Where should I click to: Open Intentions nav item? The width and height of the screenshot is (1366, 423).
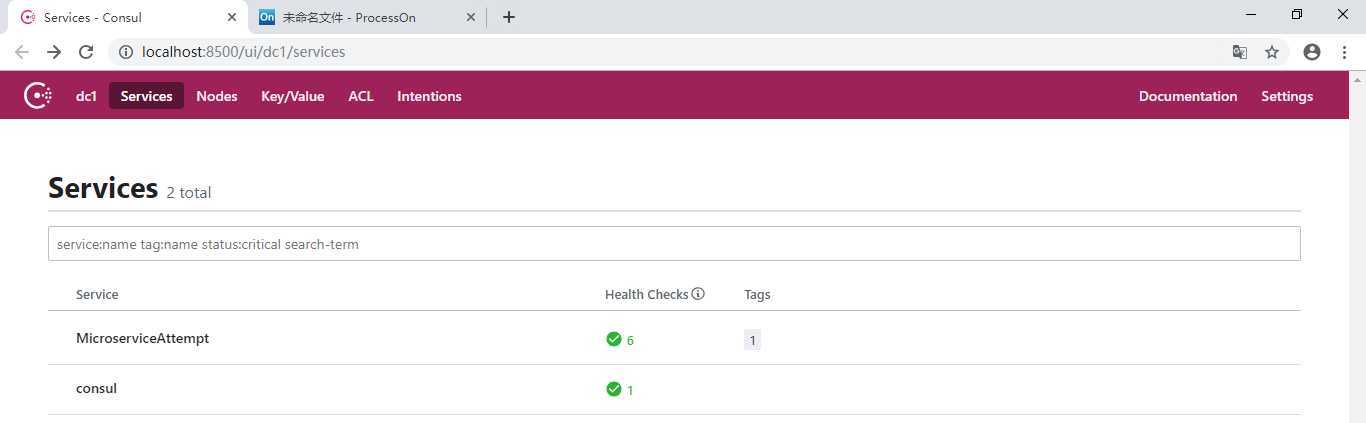429,96
